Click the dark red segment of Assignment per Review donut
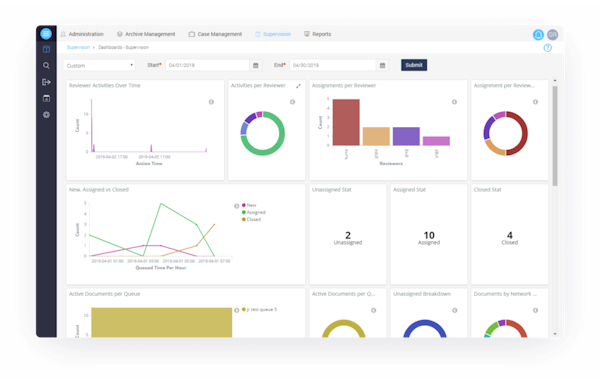600x379 pixels. point(525,133)
